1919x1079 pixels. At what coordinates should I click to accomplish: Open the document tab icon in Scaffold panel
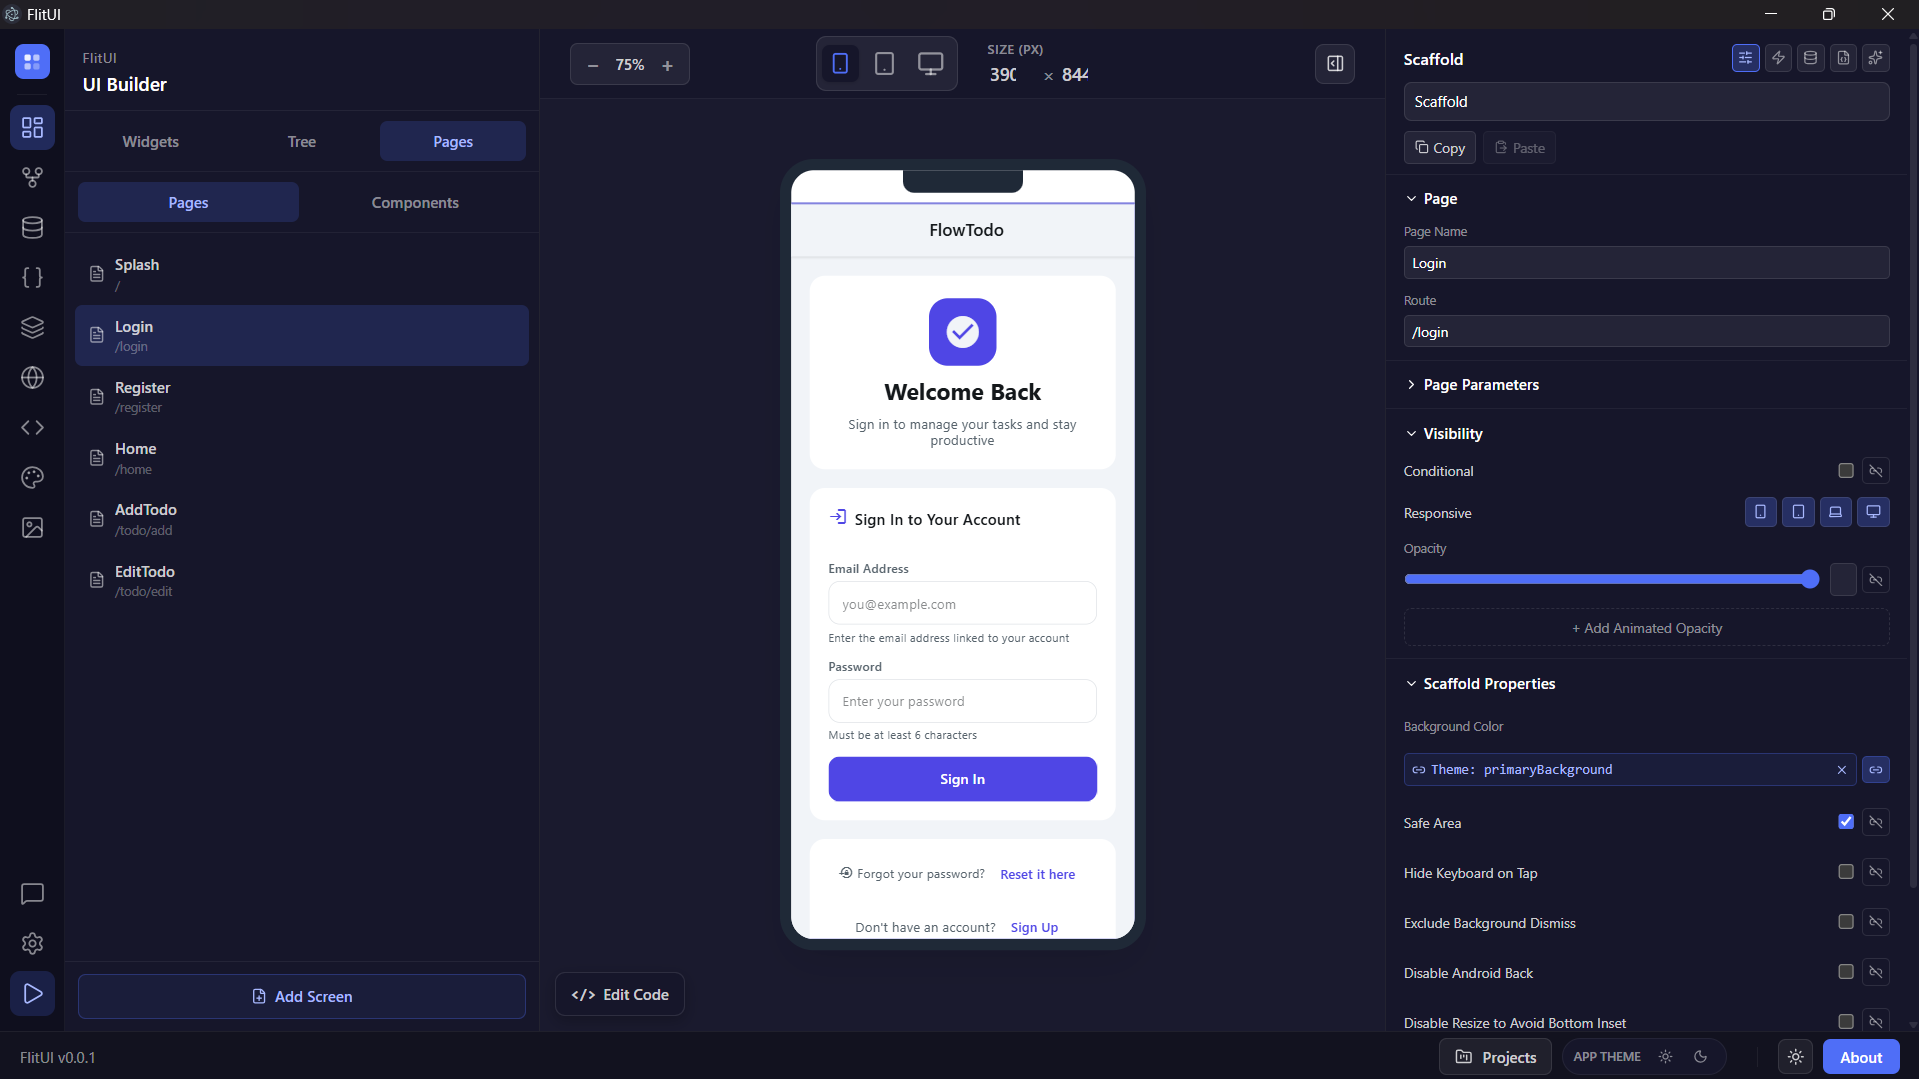click(x=1843, y=58)
